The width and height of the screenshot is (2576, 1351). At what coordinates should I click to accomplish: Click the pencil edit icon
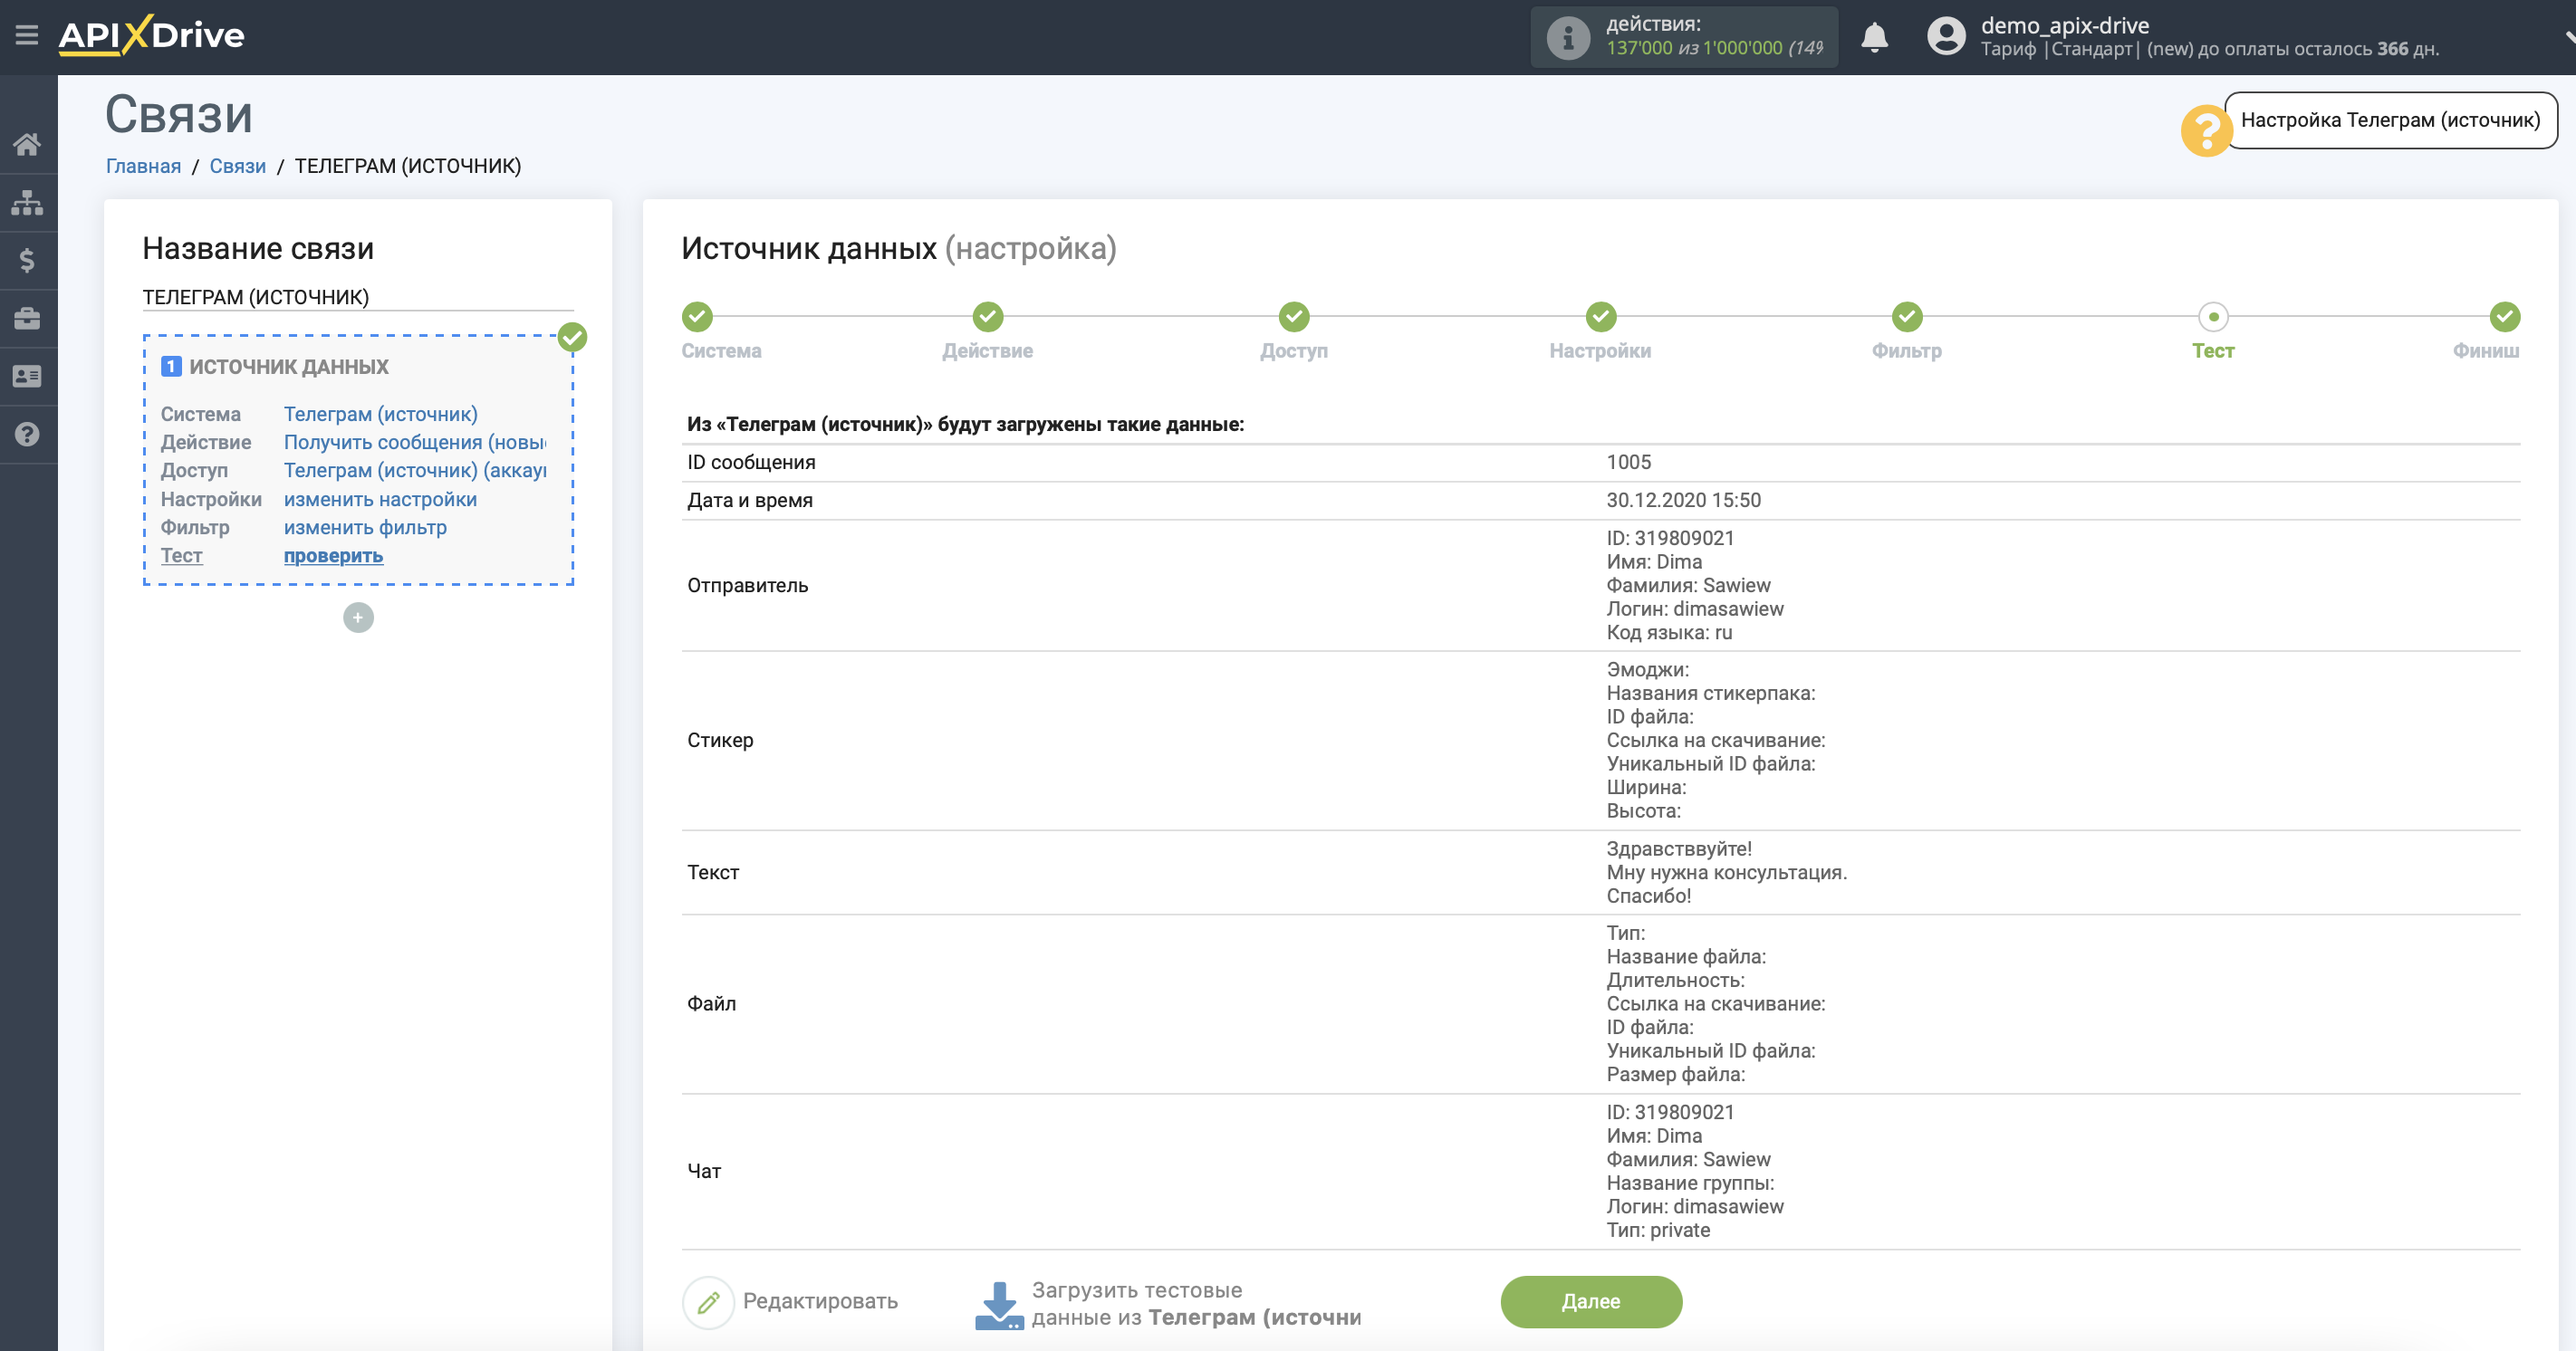709,1302
